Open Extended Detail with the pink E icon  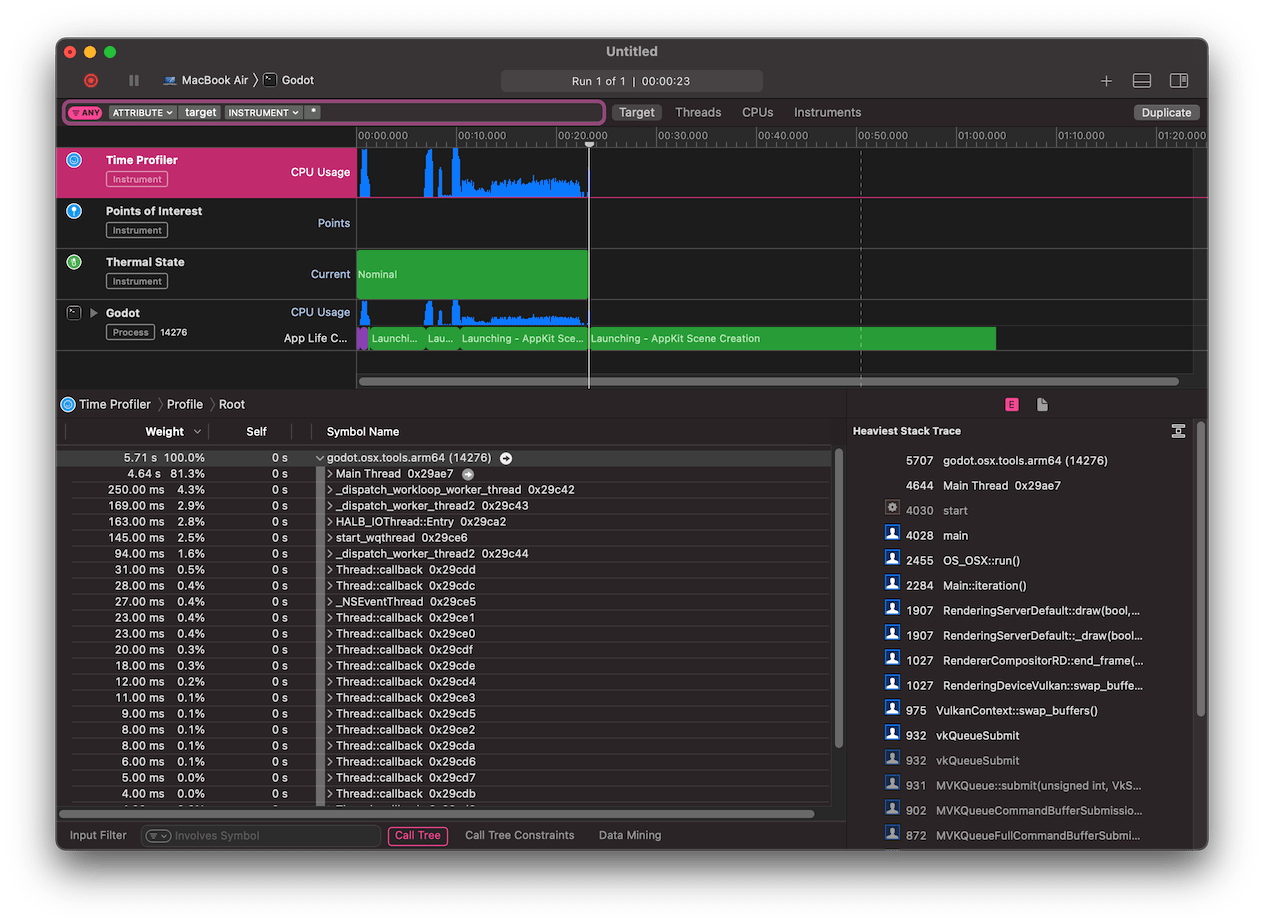pyautogui.click(x=1011, y=404)
